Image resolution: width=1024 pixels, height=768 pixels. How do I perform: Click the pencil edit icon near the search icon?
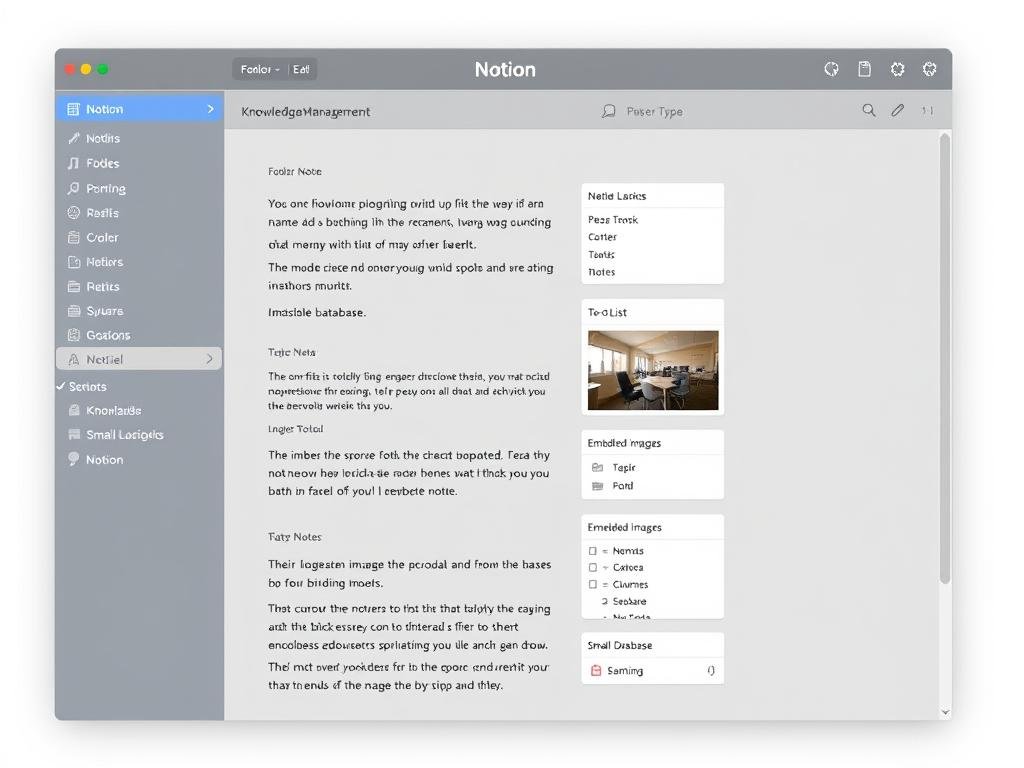[897, 111]
